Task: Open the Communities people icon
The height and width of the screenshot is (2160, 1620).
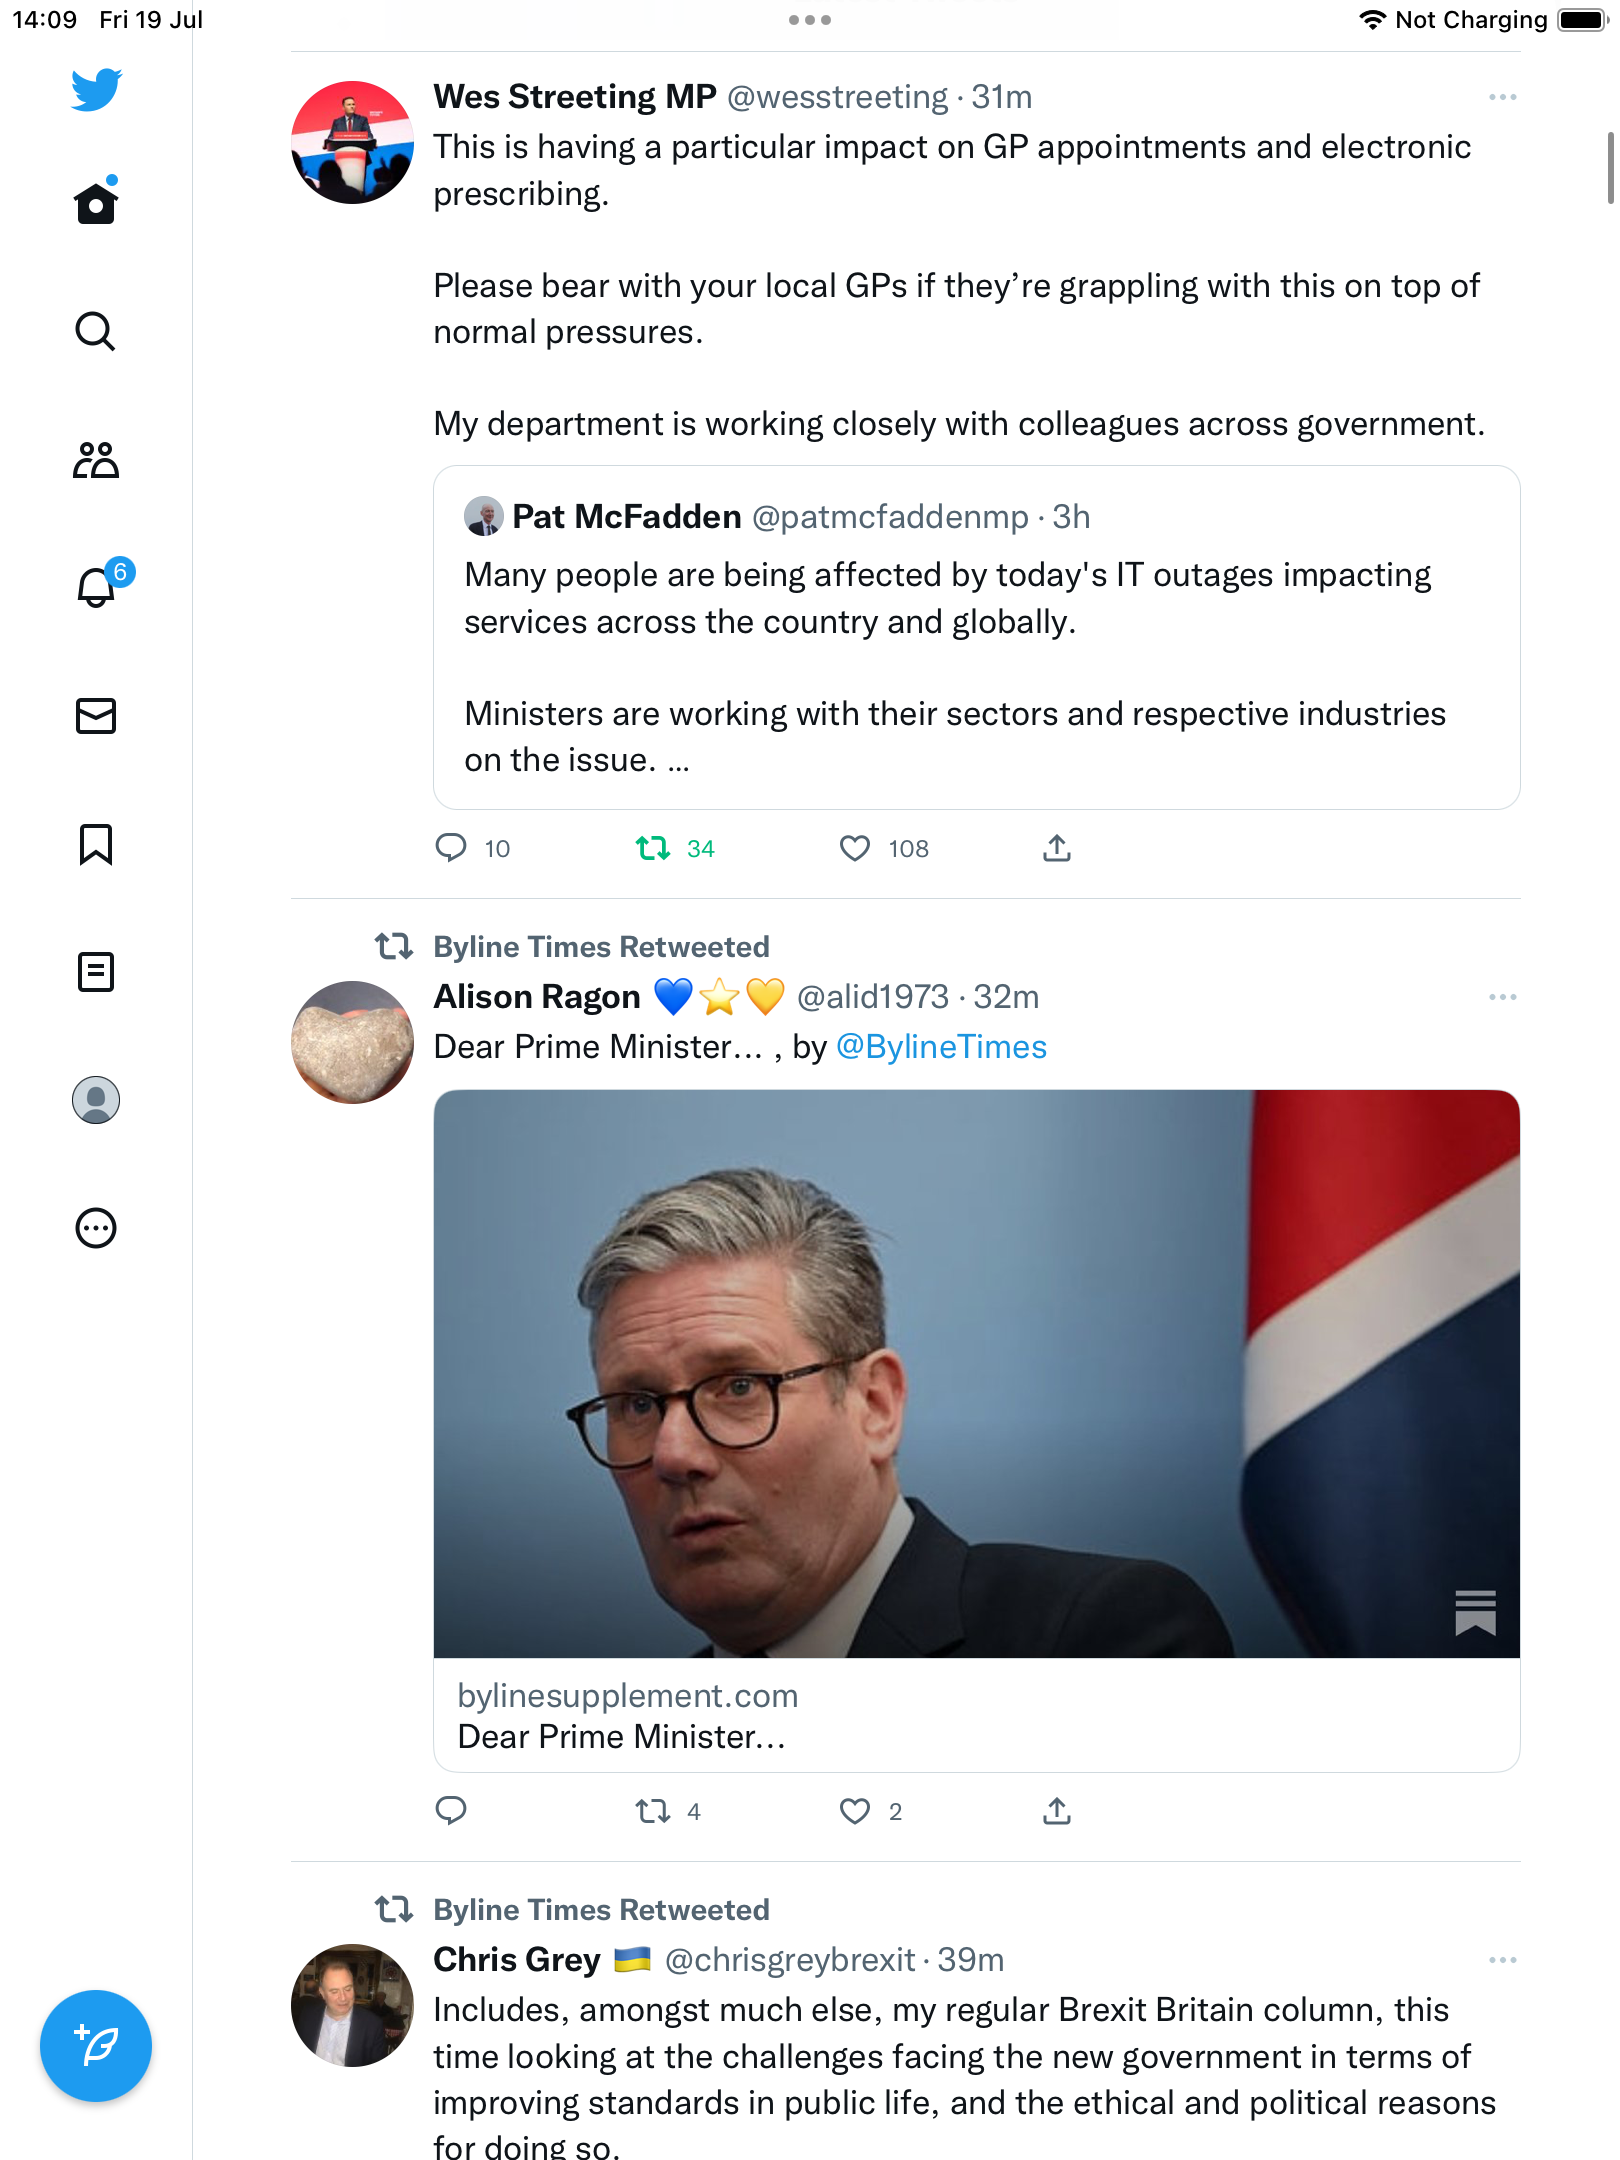Action: 96,460
